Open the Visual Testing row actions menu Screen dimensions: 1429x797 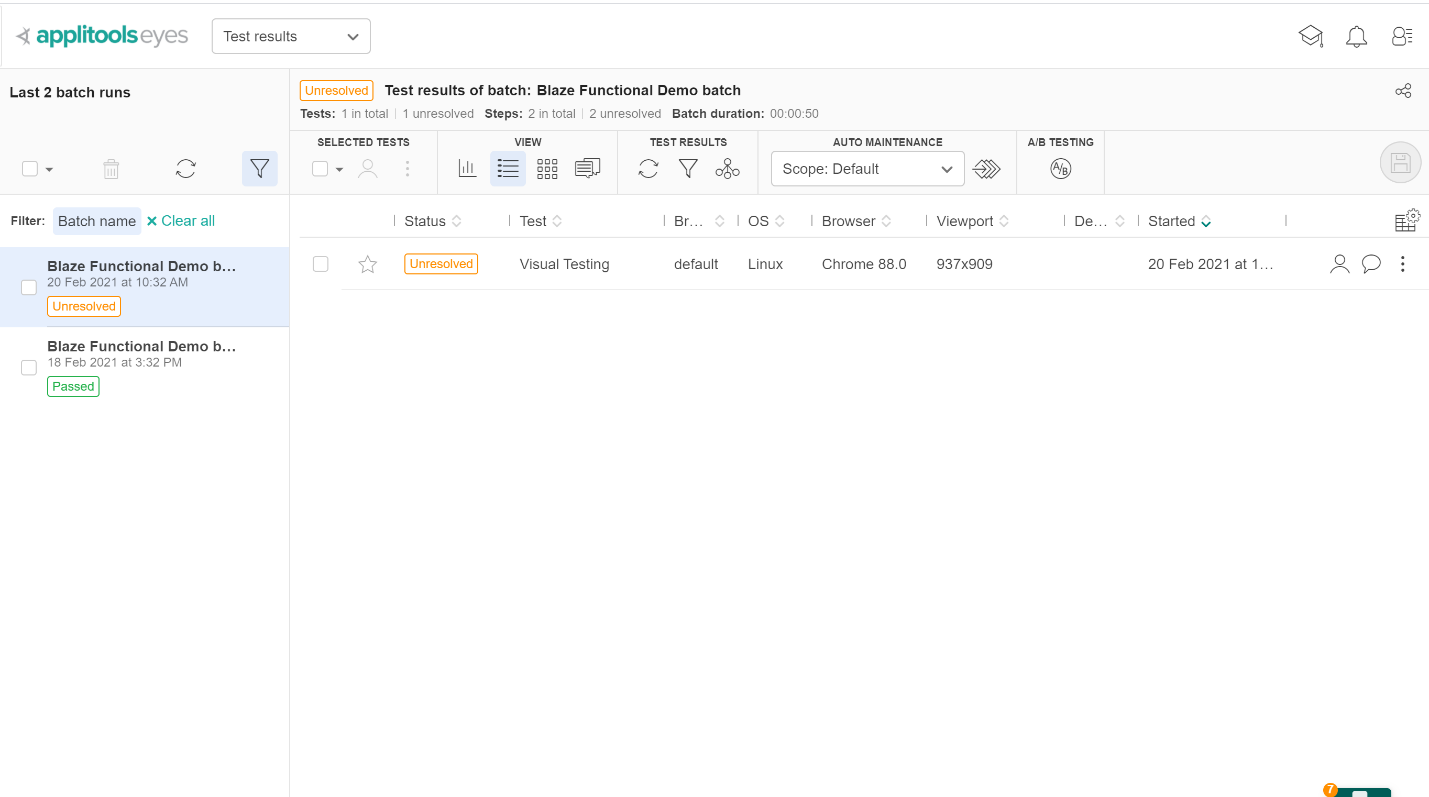(1403, 264)
